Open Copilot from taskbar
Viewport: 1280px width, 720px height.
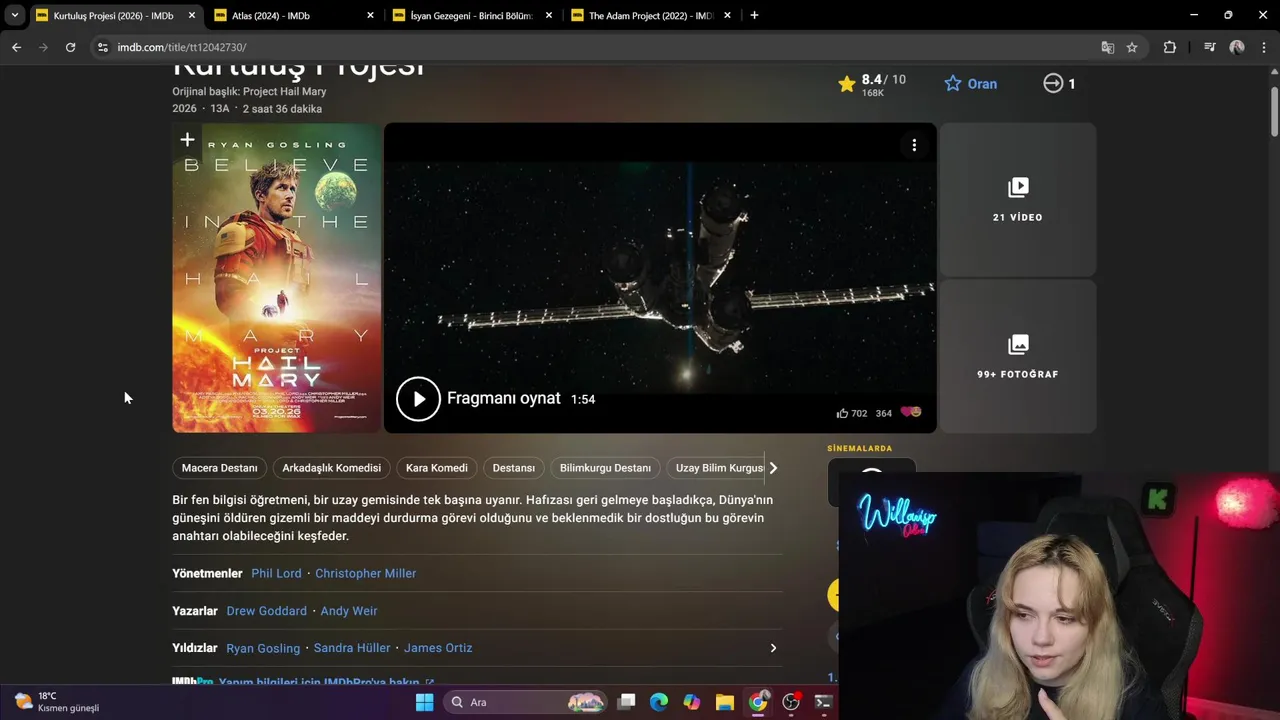click(x=691, y=702)
